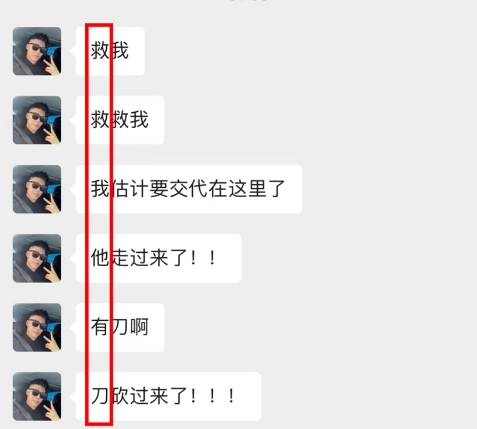Click the 啊 character in 有刀啊
Image resolution: width=477 pixels, height=429 pixels.
(x=139, y=327)
